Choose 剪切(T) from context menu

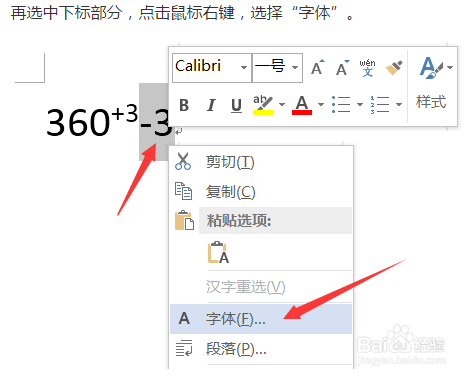261,162
